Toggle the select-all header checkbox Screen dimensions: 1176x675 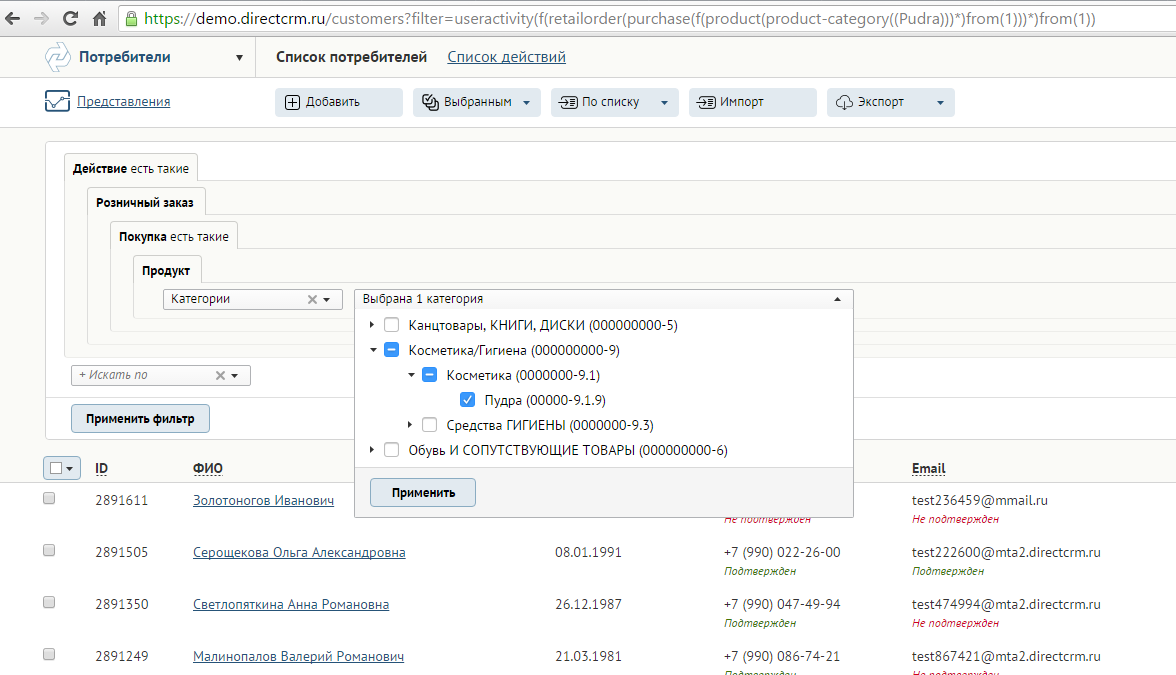pos(56,468)
